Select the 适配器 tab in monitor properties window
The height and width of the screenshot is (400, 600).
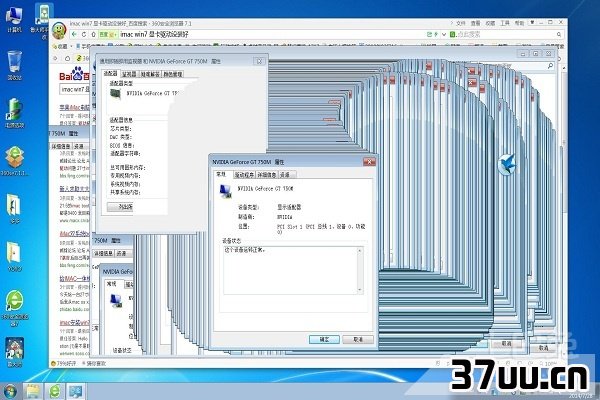(111, 73)
